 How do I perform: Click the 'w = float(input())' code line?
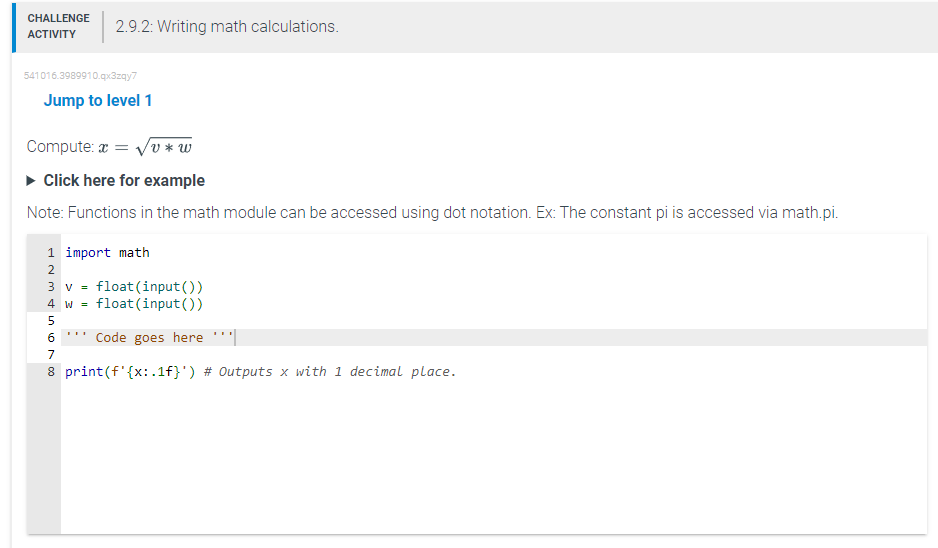click(x=134, y=304)
